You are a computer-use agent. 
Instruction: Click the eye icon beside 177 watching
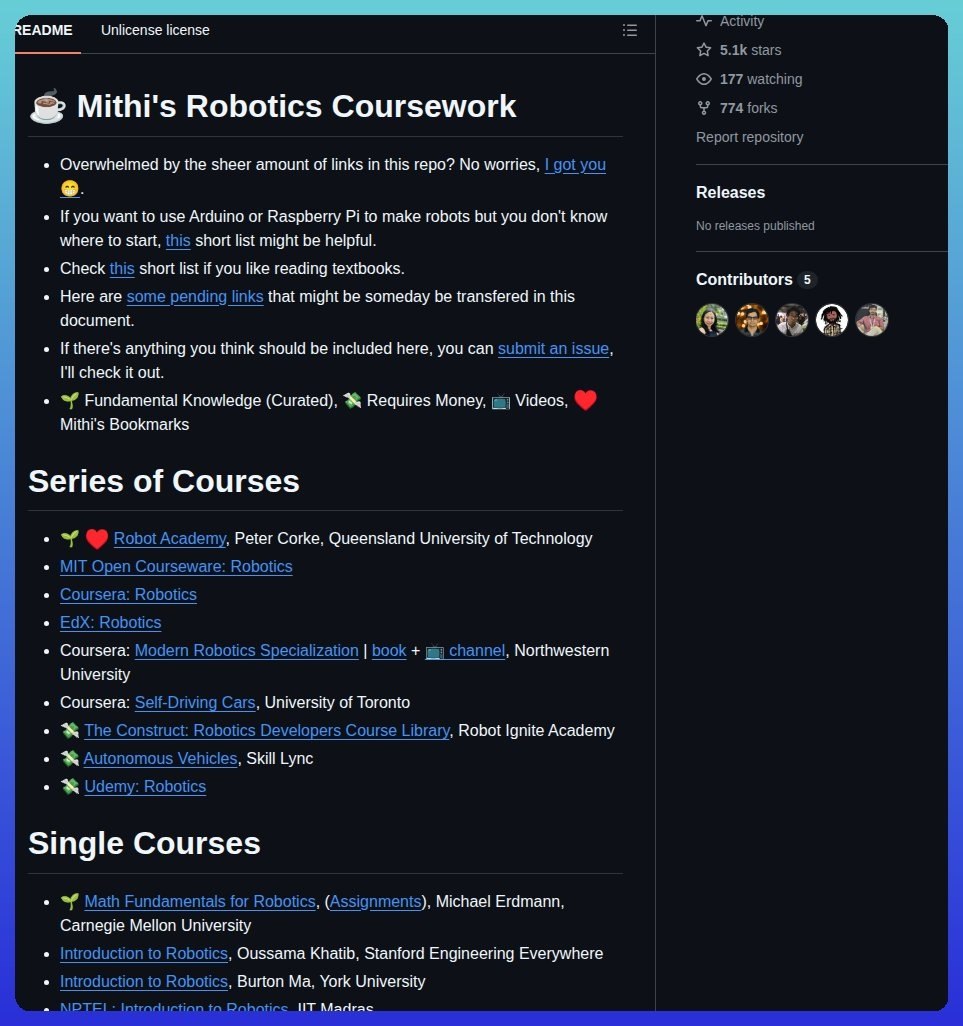[704, 79]
